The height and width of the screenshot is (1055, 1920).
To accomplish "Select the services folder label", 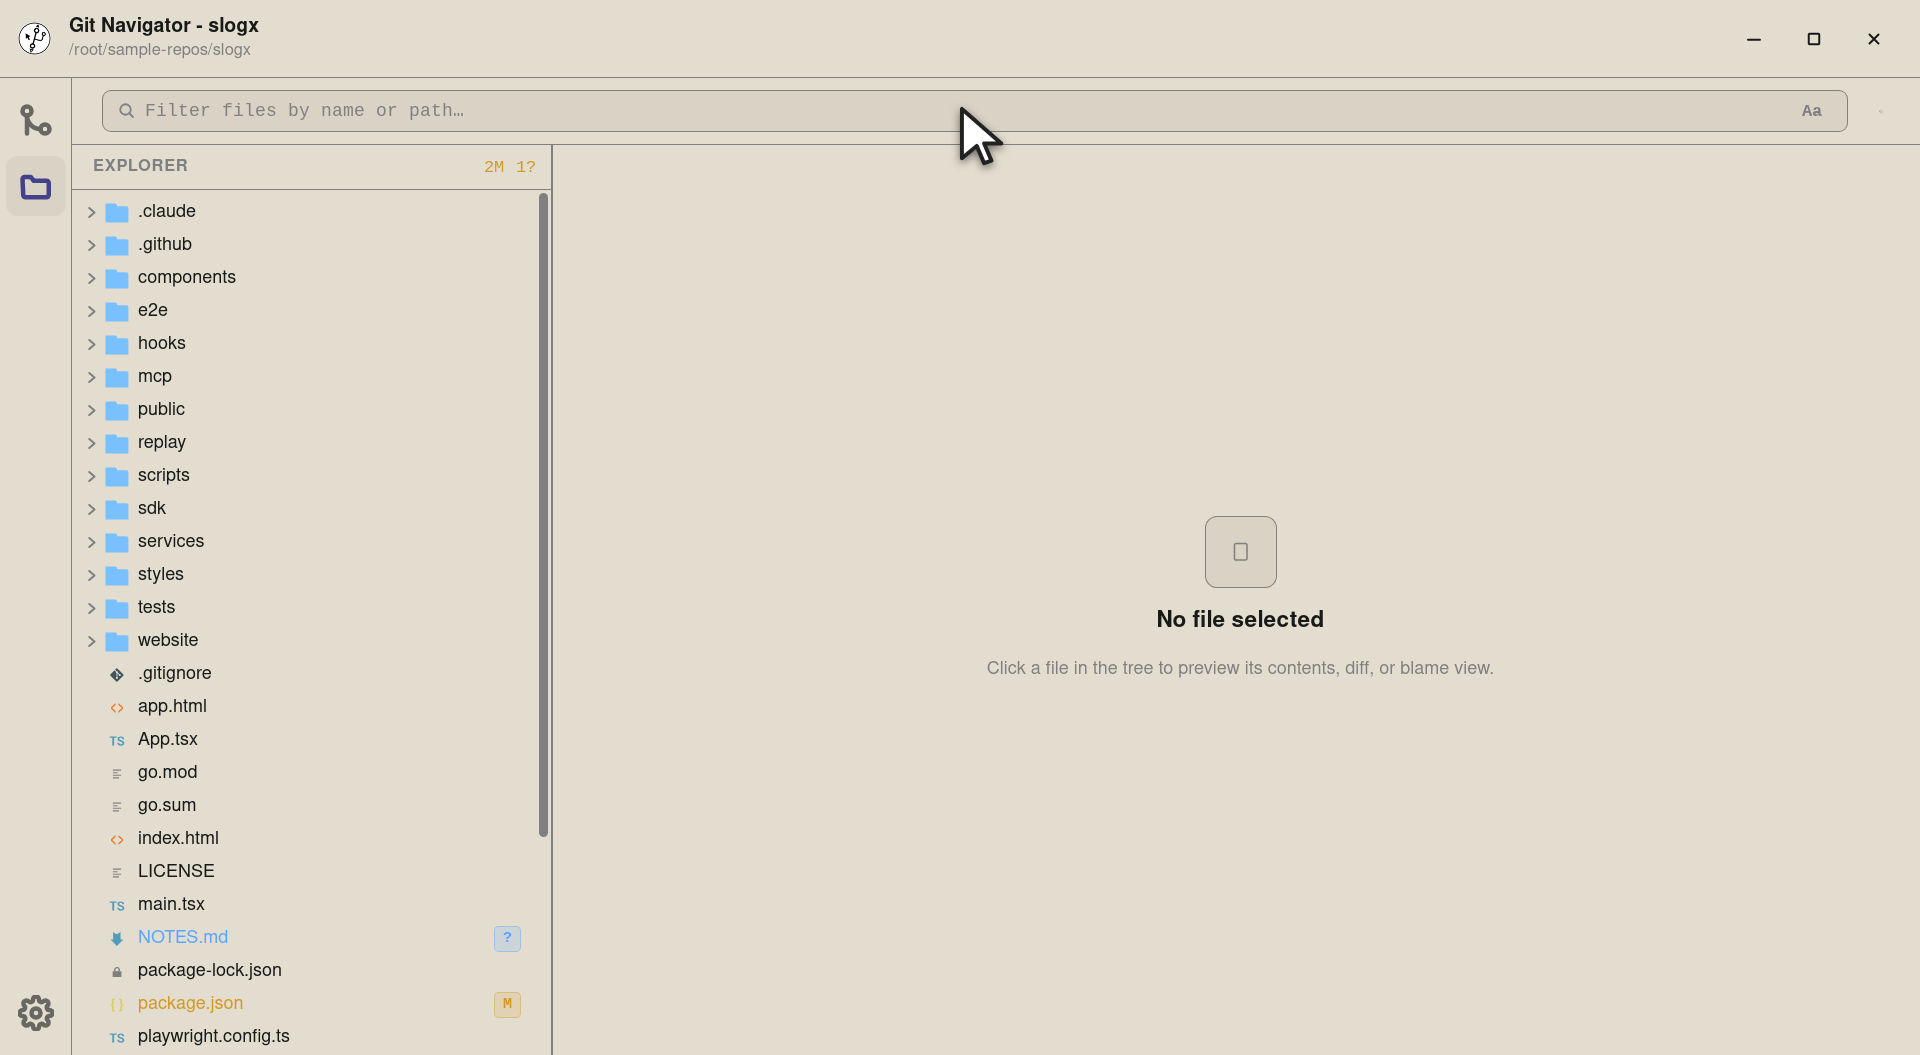I will (x=171, y=541).
